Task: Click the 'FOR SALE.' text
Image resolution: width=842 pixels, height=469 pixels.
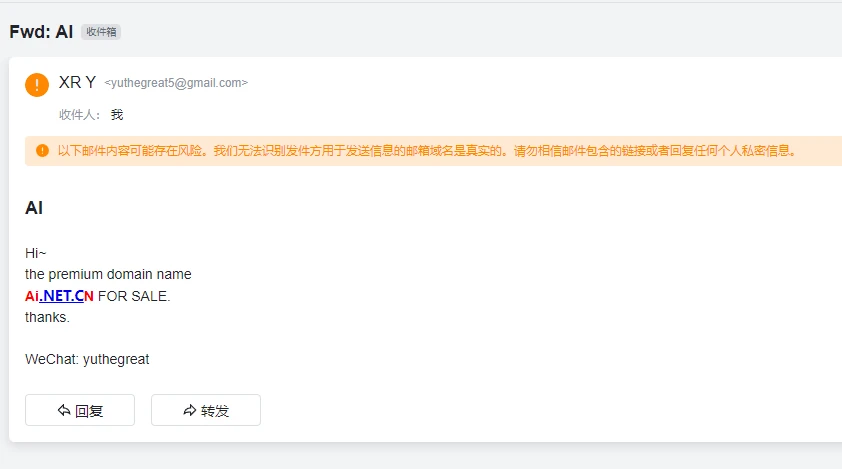Action: 134,296
